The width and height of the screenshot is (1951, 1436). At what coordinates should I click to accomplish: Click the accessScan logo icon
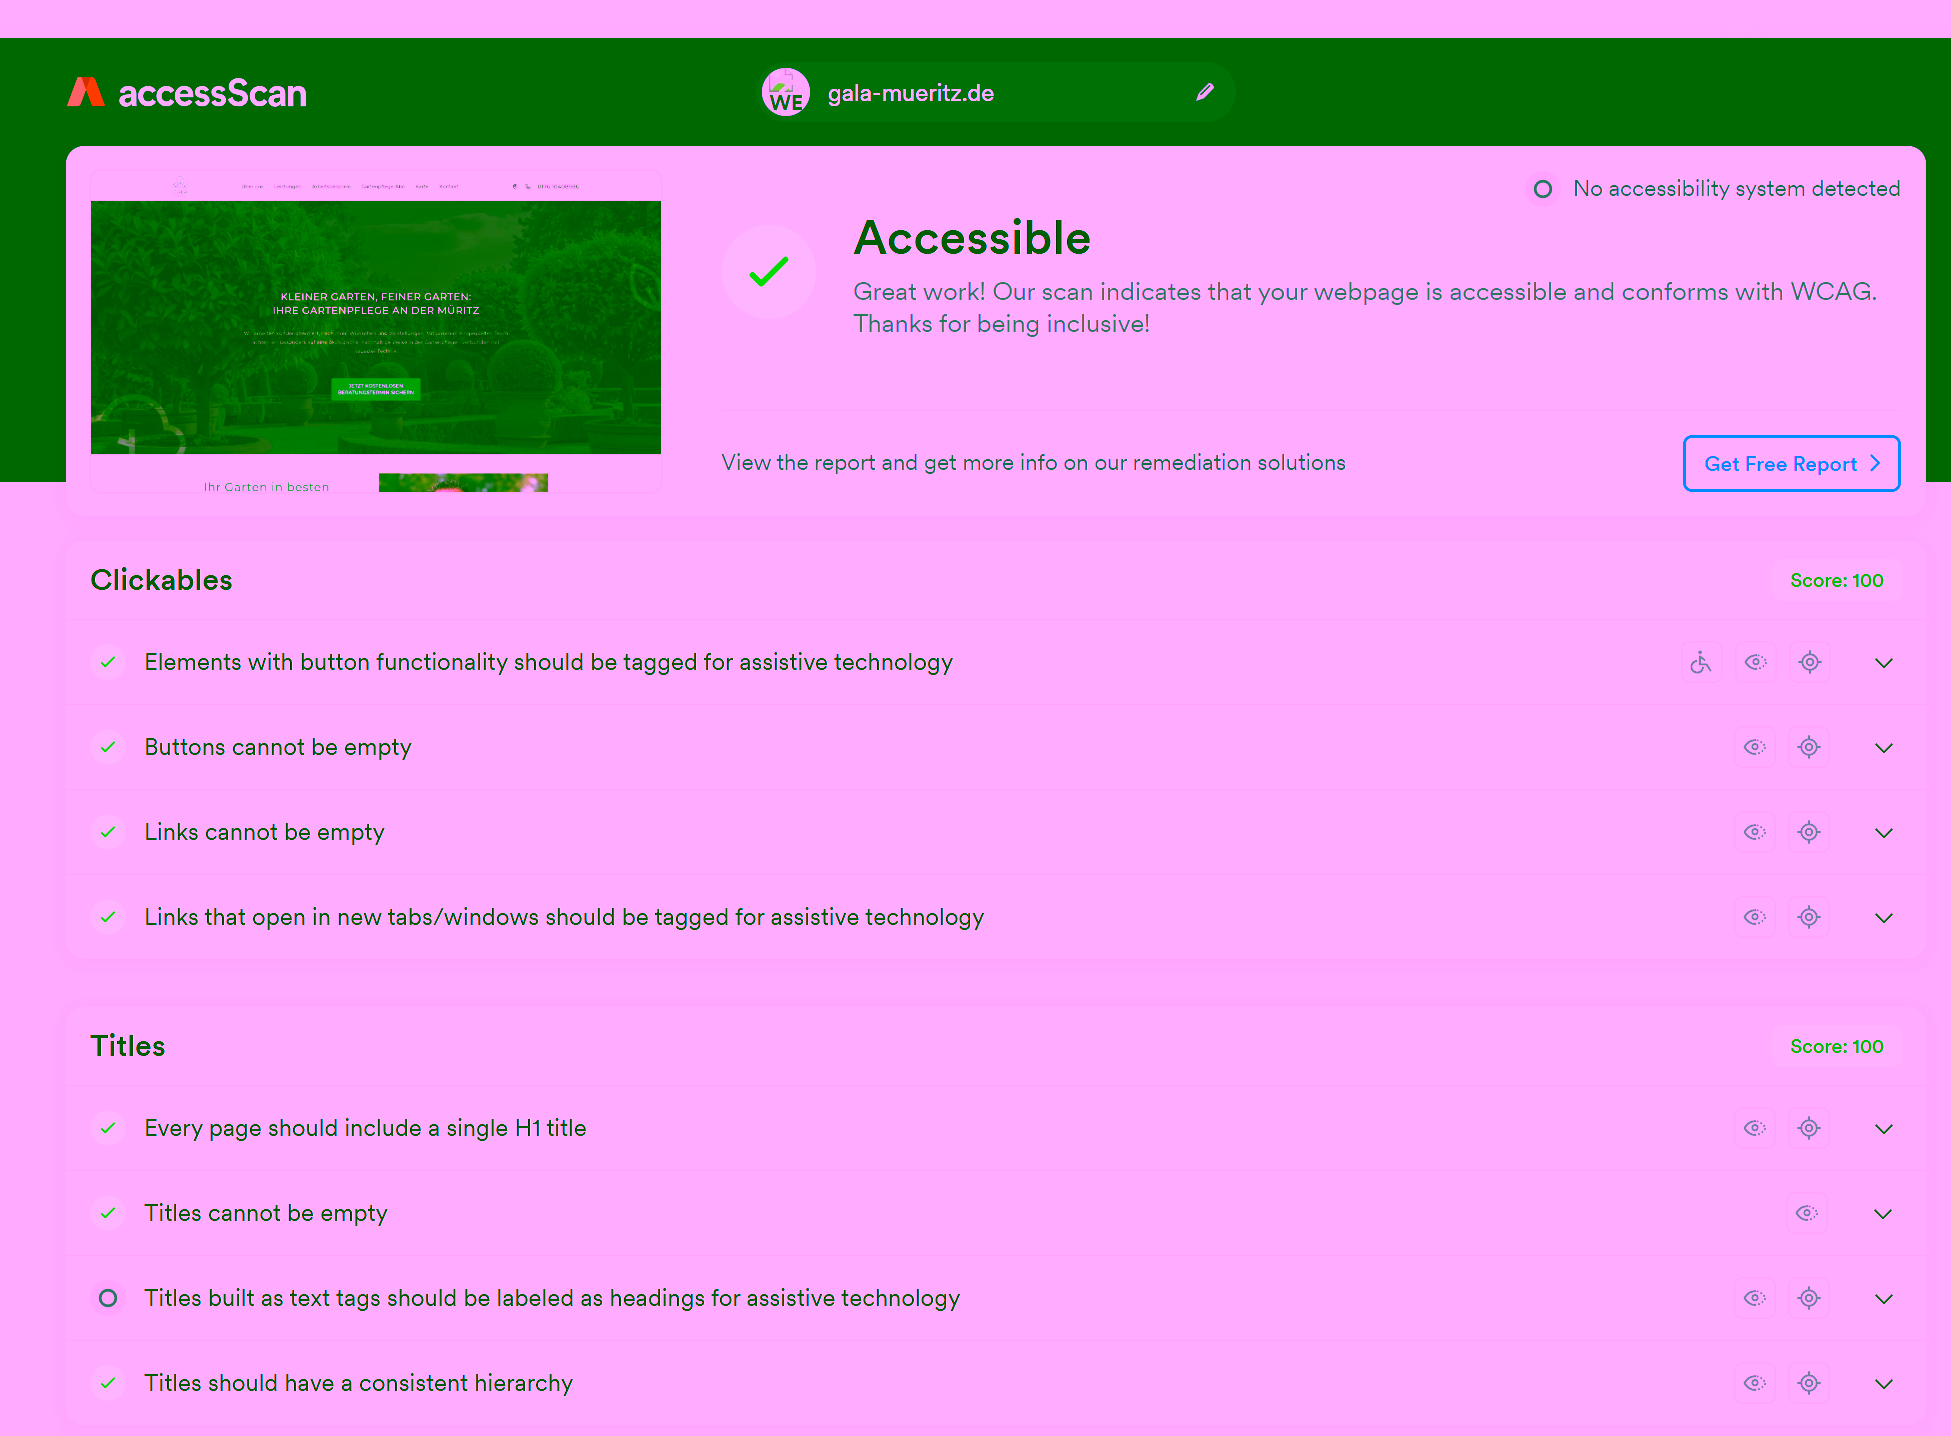click(x=86, y=92)
